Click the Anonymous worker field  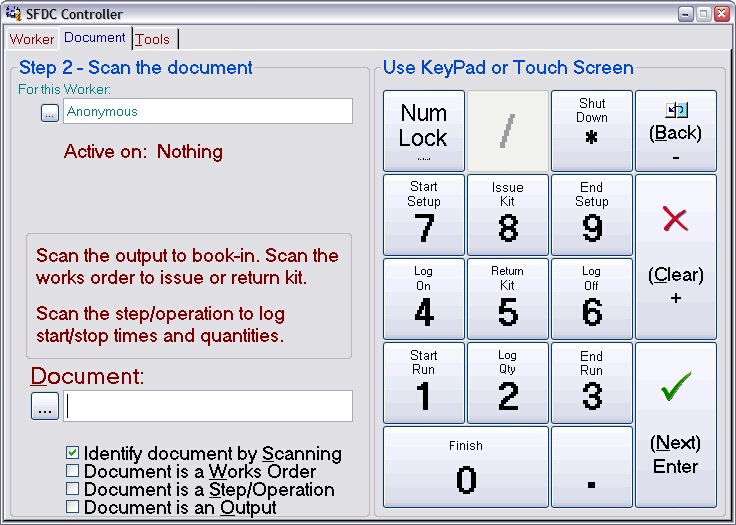click(x=207, y=111)
